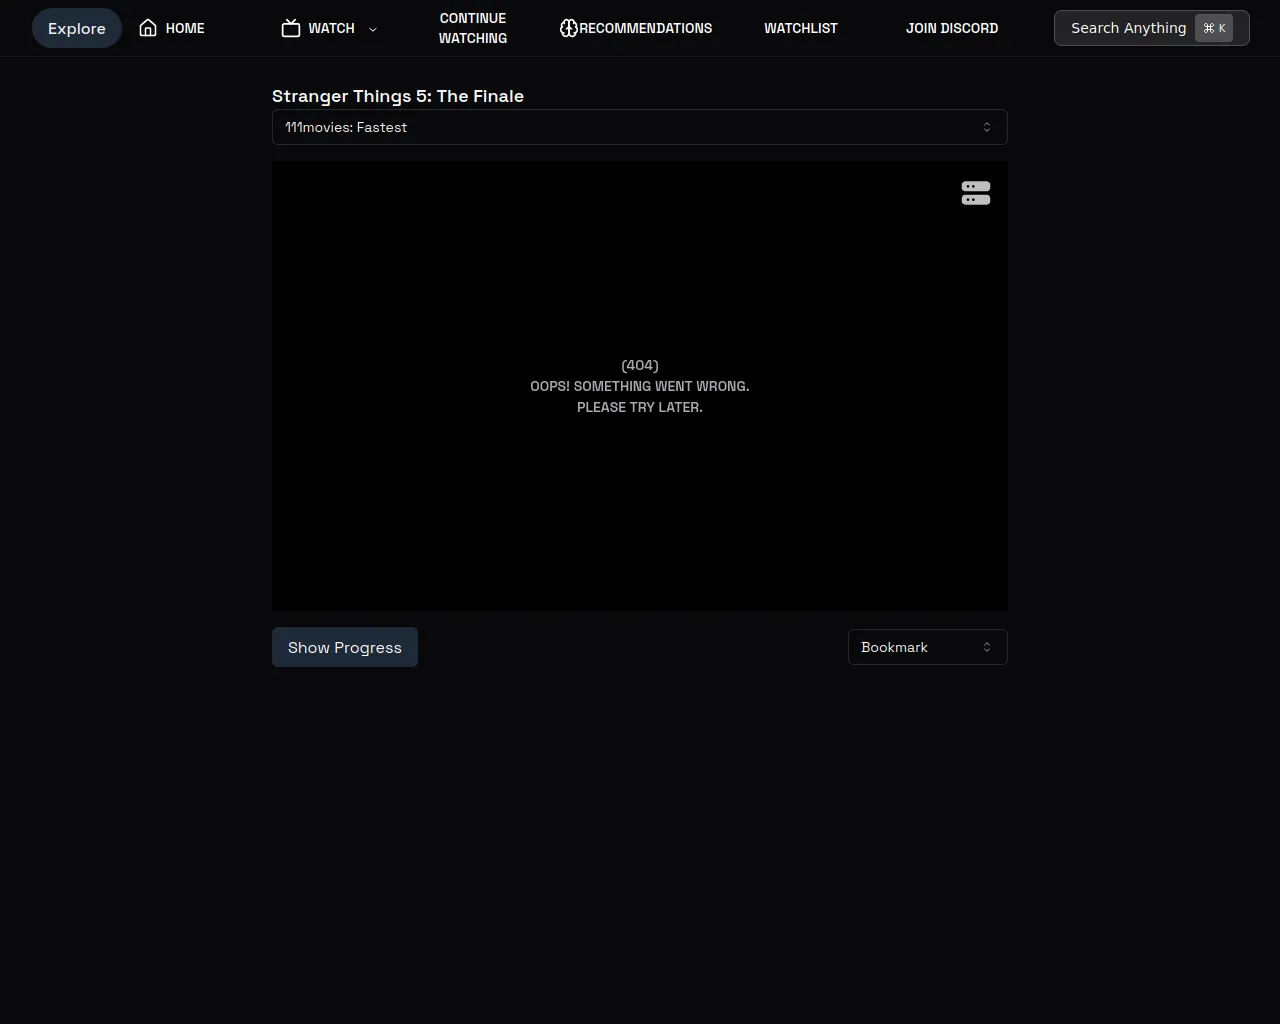
Task: Click the HOME text label
Action: pyautogui.click(x=185, y=28)
